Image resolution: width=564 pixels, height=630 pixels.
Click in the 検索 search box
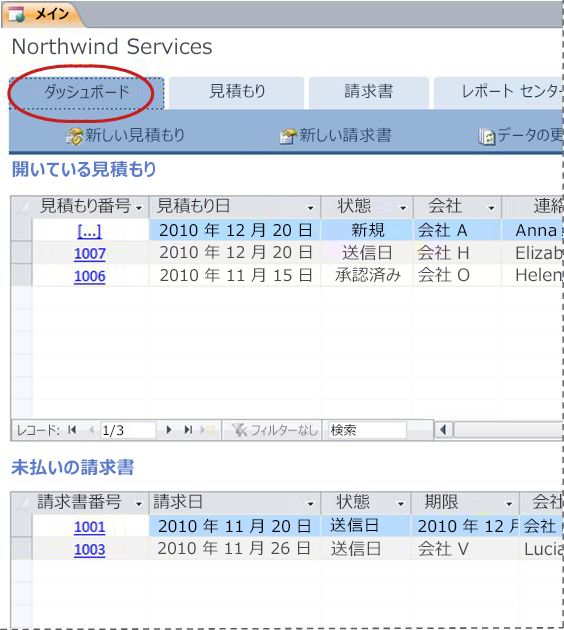(x=367, y=430)
